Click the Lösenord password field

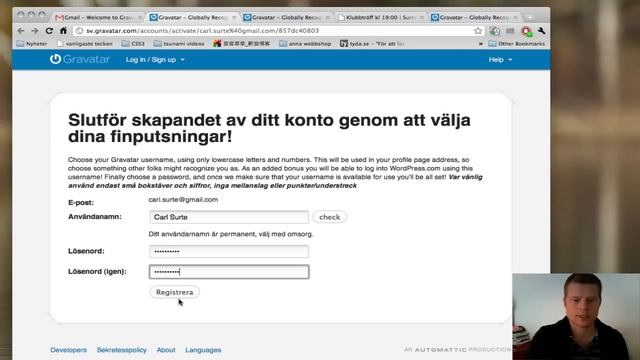point(229,251)
